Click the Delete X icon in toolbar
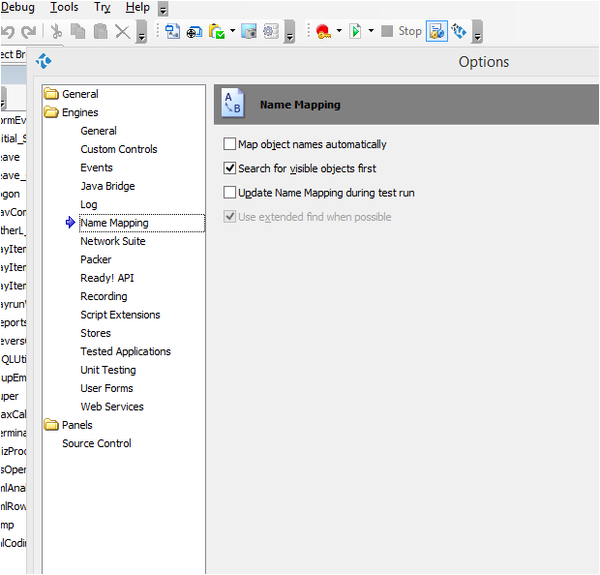600x575 pixels. pos(122,31)
